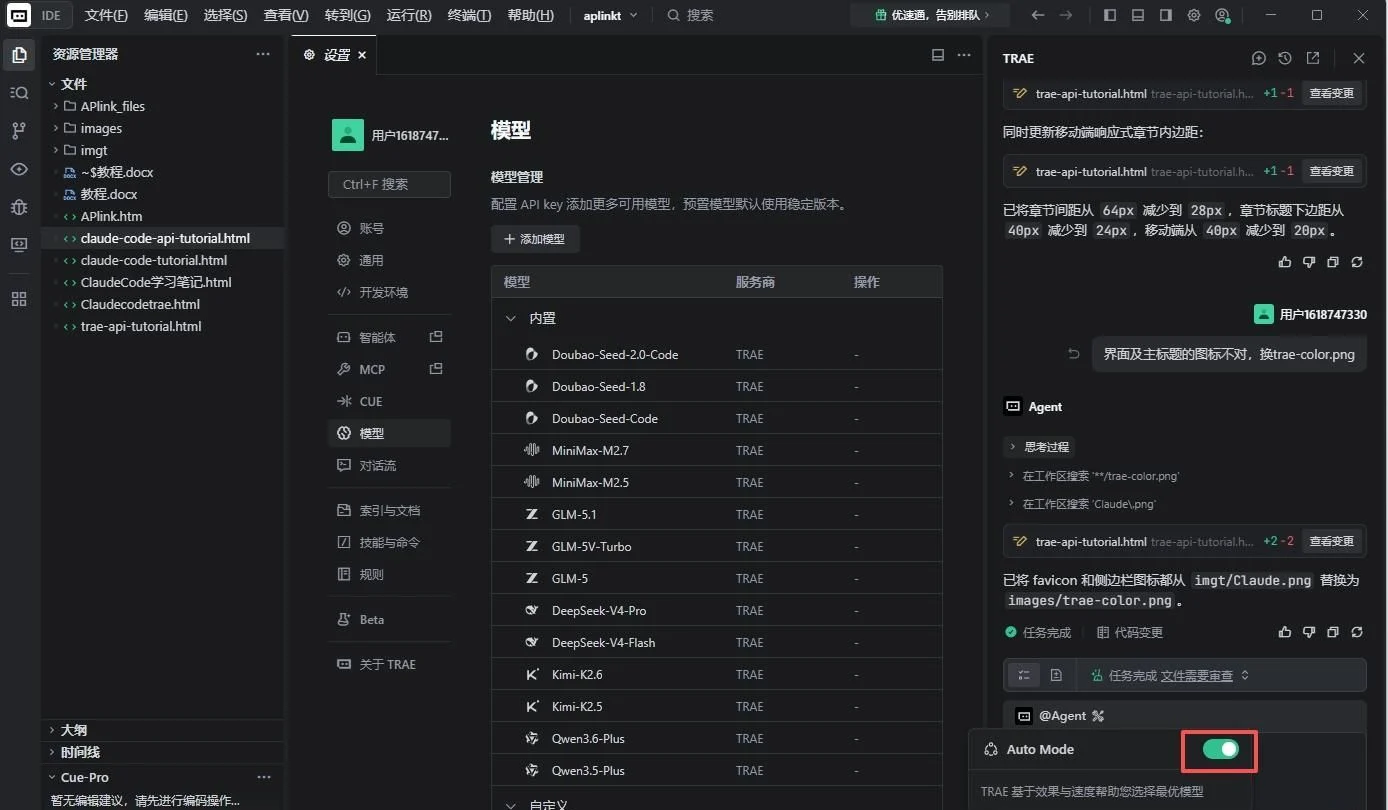The width and height of the screenshot is (1388, 810).
Task: Open the 文件(F) menu
Action: (106, 15)
